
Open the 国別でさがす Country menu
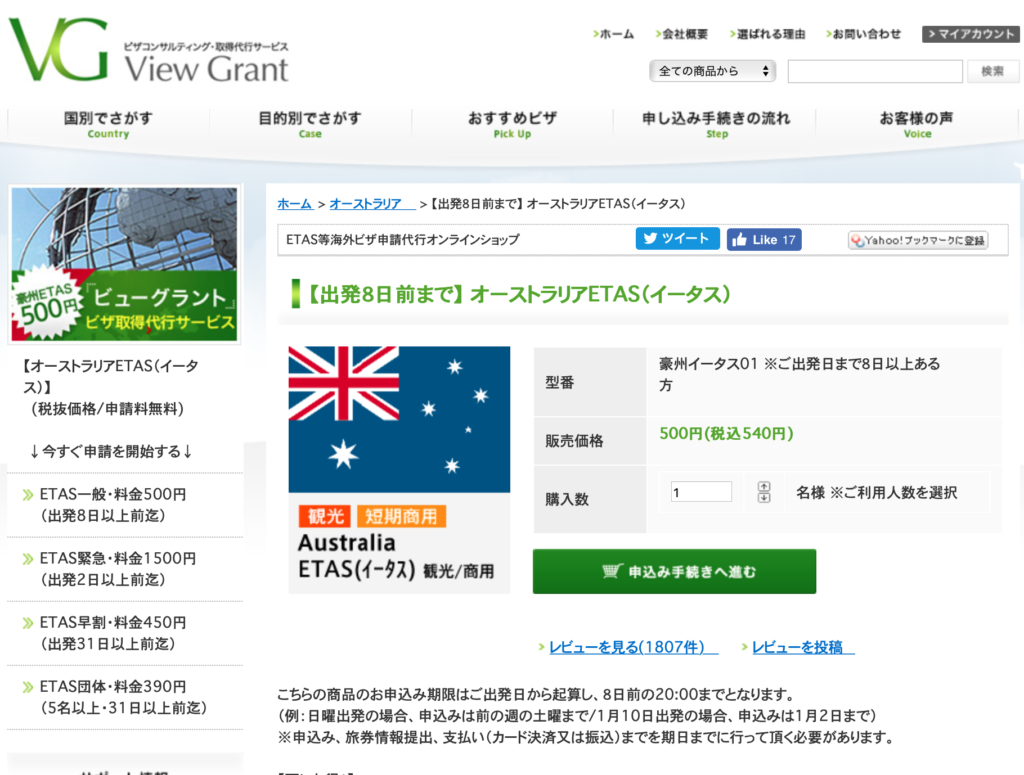tap(108, 124)
